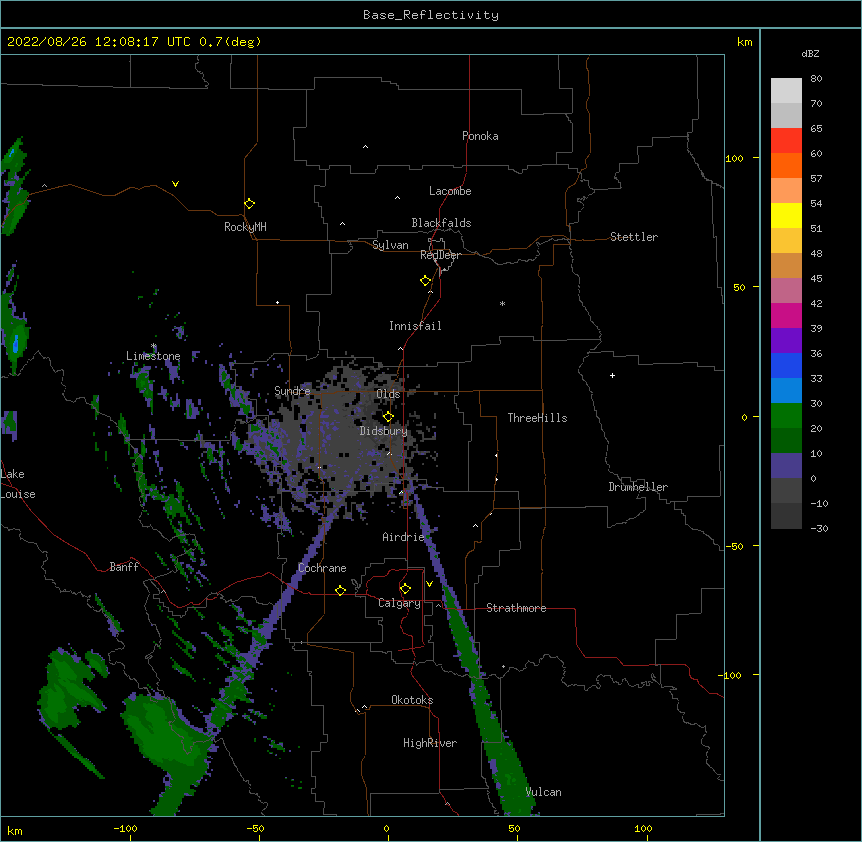Click the -50 bottom axis tick label
Screen dimensions: 862x842
click(x=255, y=828)
